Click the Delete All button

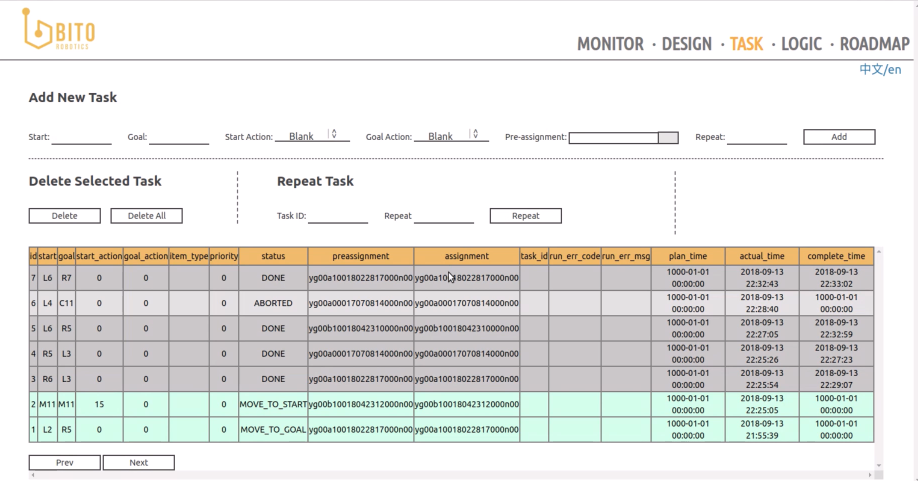pyautogui.click(x=146, y=215)
